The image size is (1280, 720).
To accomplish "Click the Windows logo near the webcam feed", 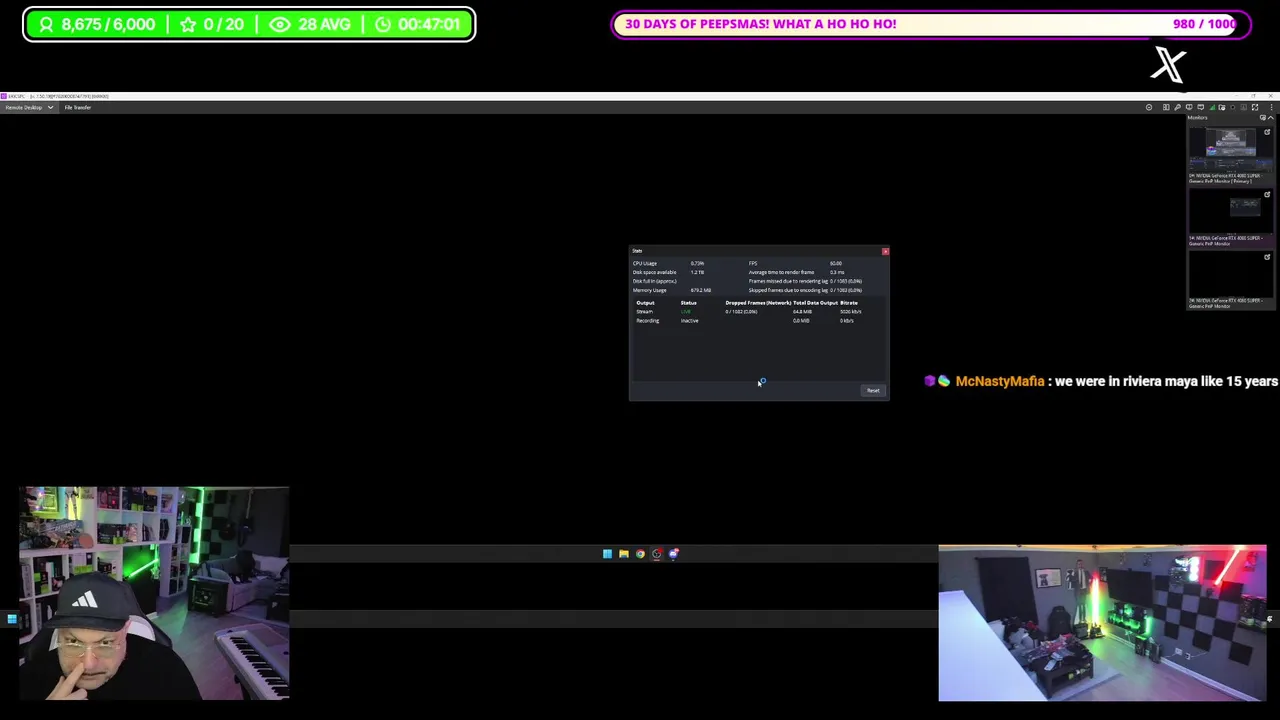I will (11, 620).
